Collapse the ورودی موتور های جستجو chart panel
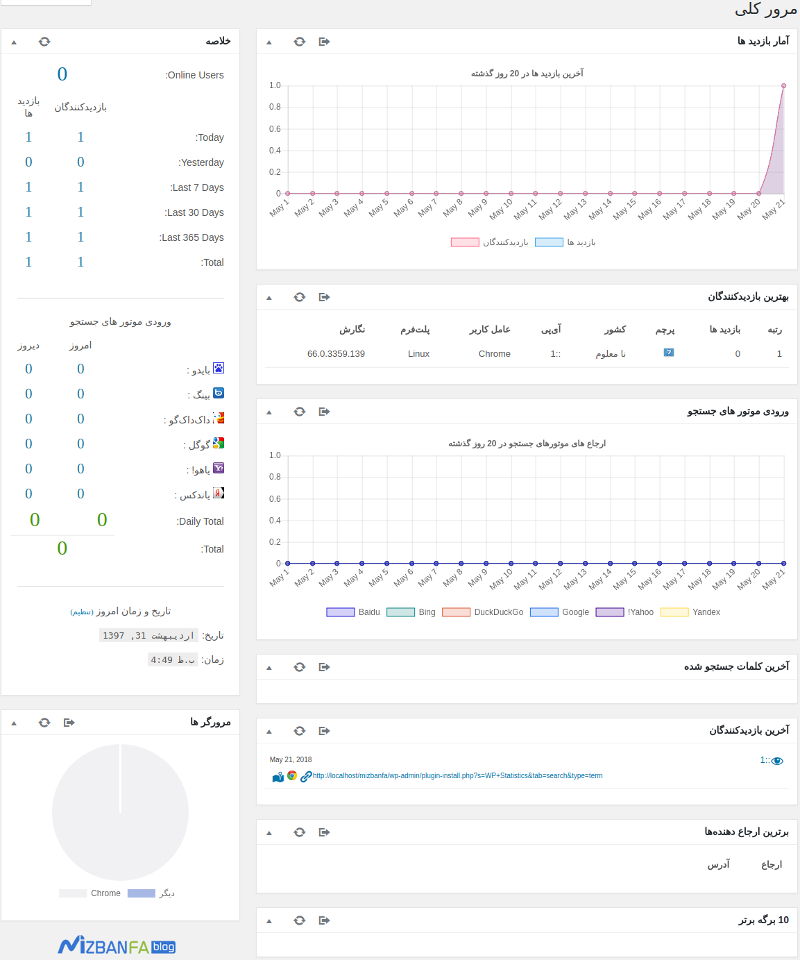The image size is (800, 960). 269,412
